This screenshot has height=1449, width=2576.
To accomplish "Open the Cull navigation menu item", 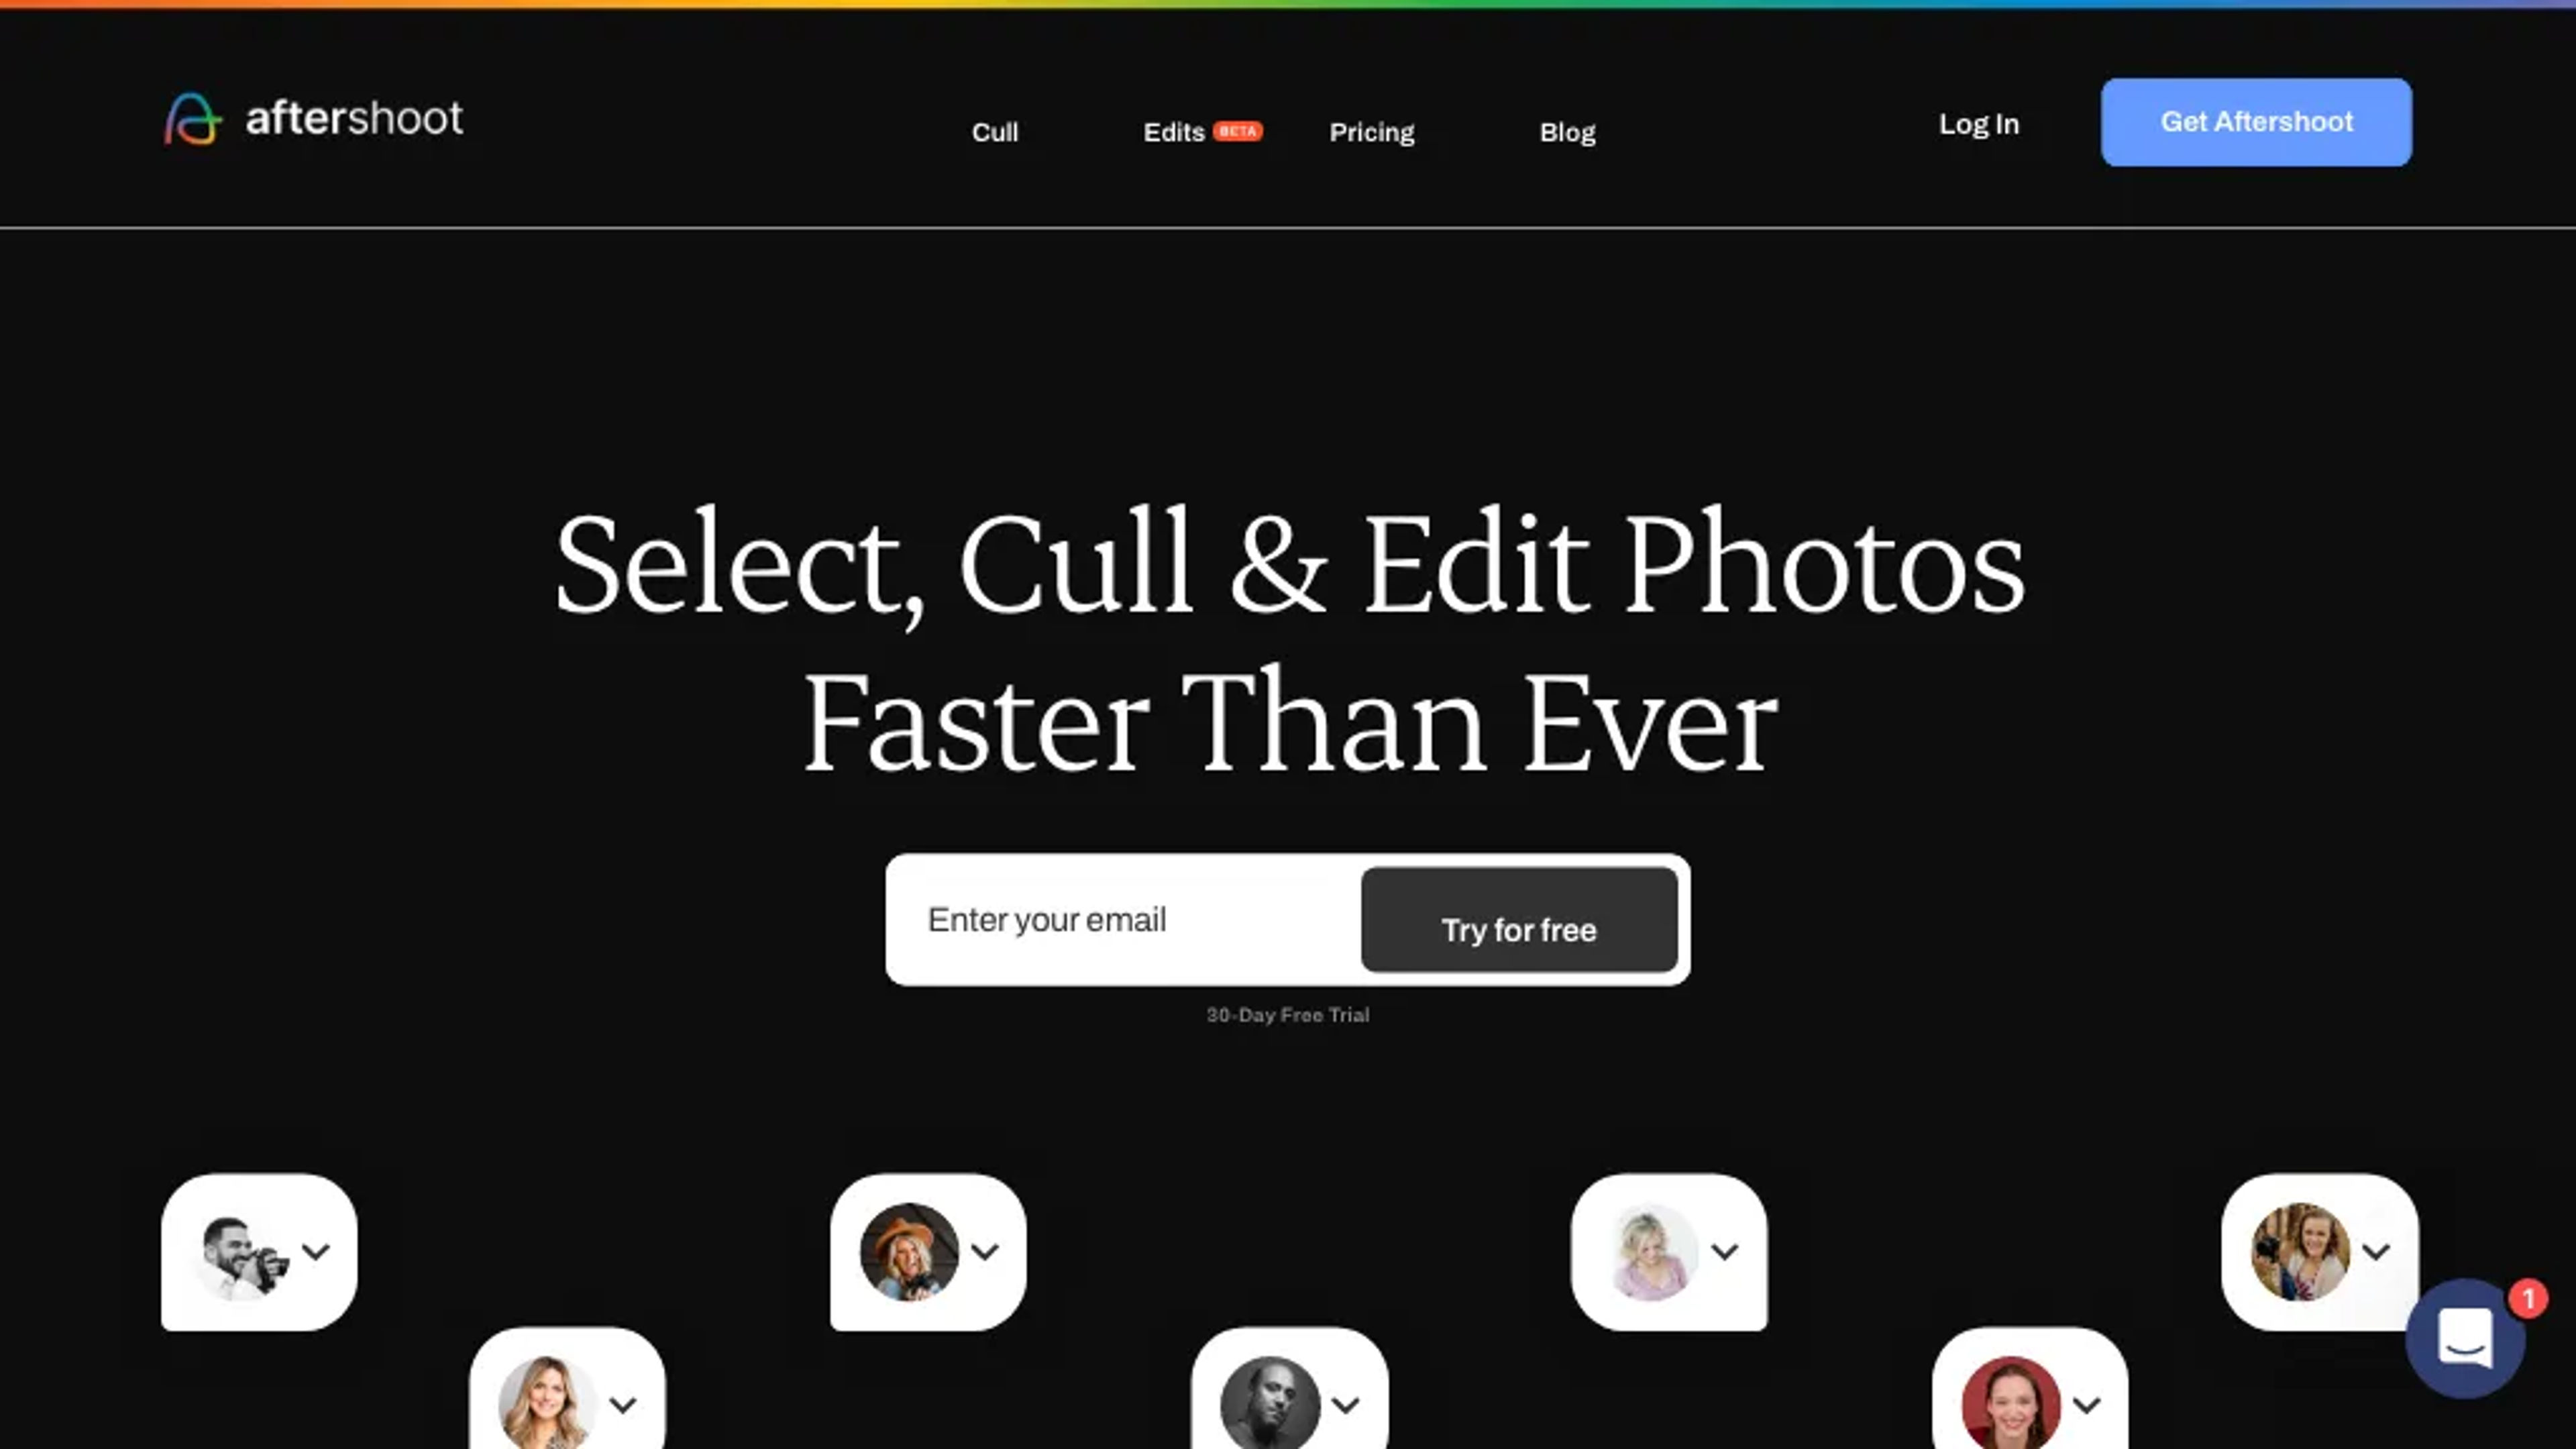I will tap(994, 131).
